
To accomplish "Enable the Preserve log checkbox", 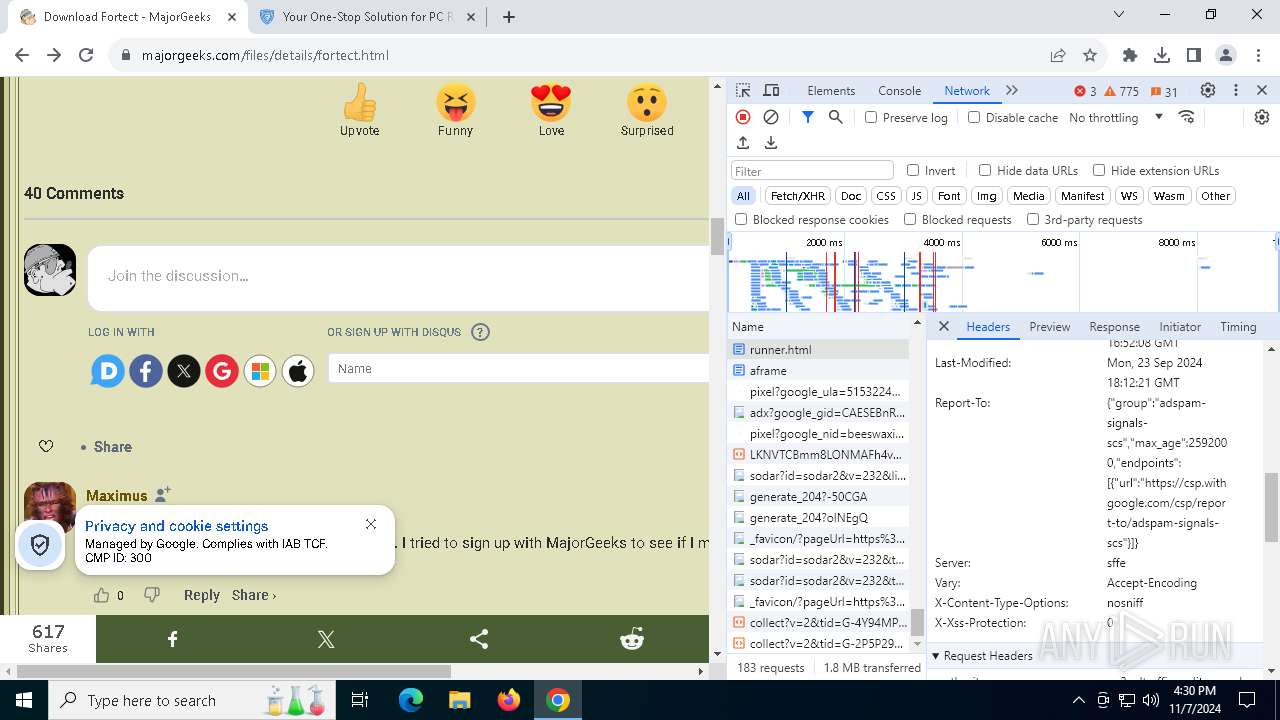I will click(x=871, y=117).
